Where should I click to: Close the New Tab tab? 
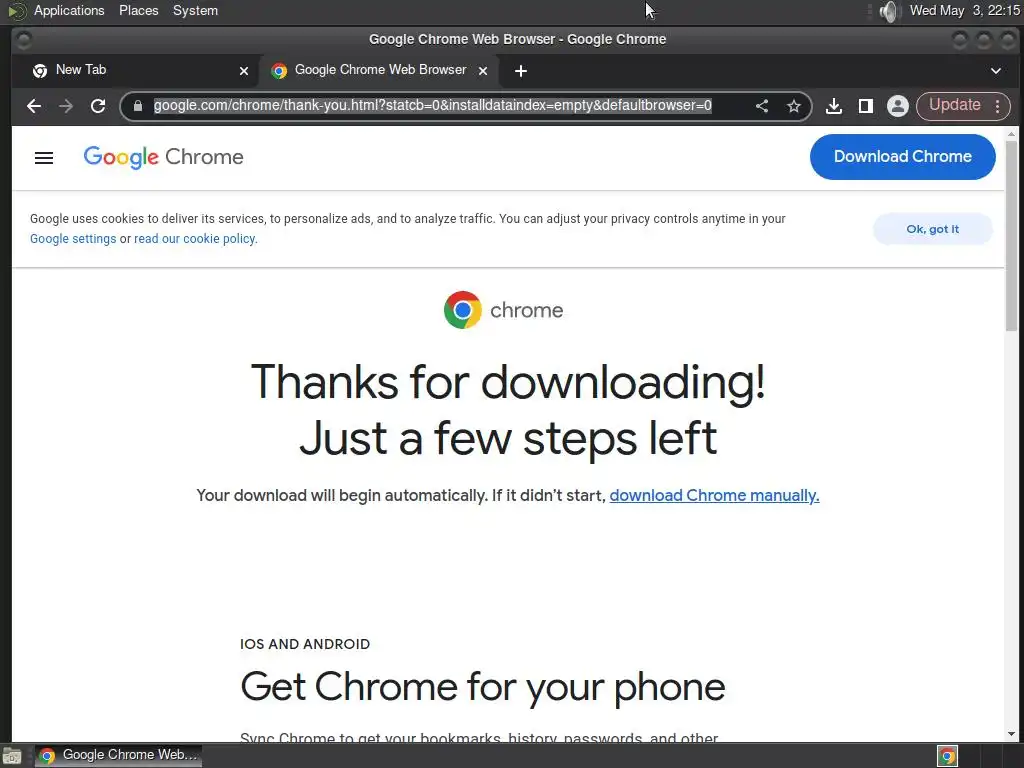pyautogui.click(x=244, y=71)
